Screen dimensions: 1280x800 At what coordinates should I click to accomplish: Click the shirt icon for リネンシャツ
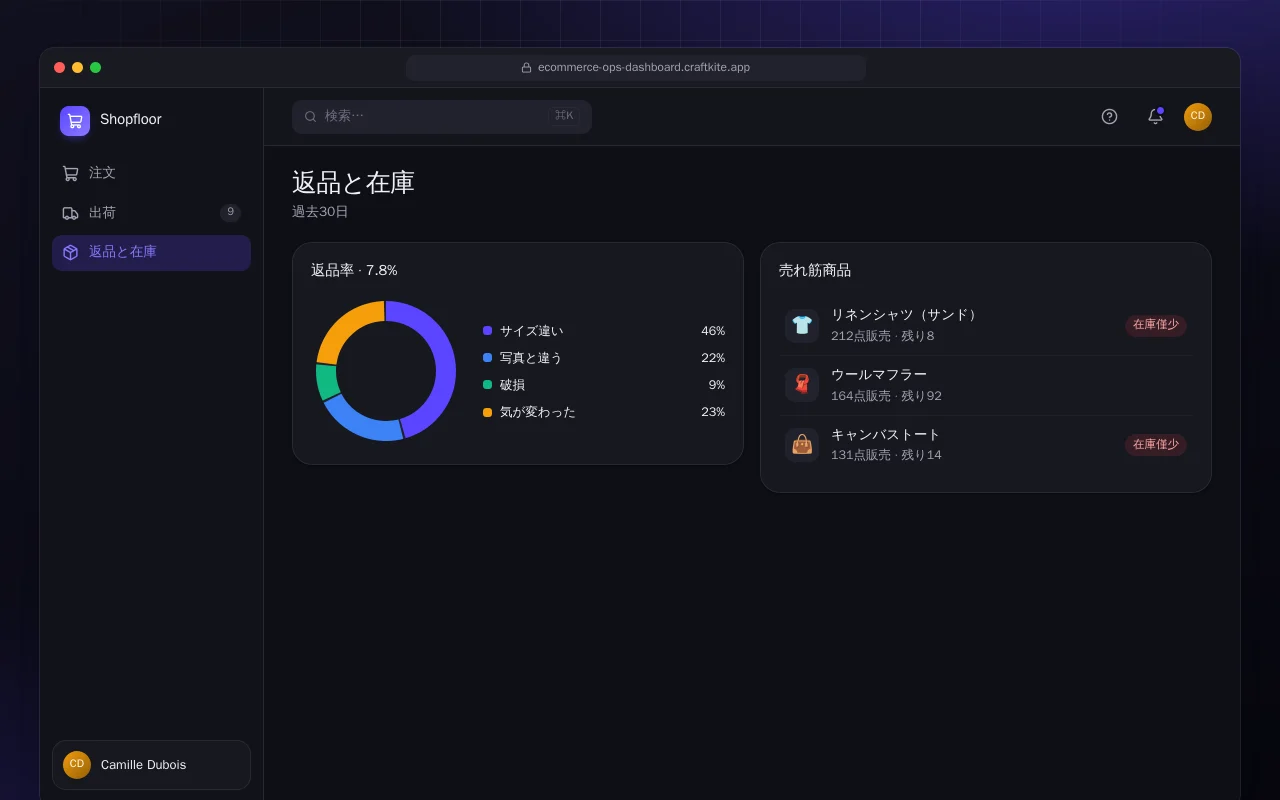point(802,325)
